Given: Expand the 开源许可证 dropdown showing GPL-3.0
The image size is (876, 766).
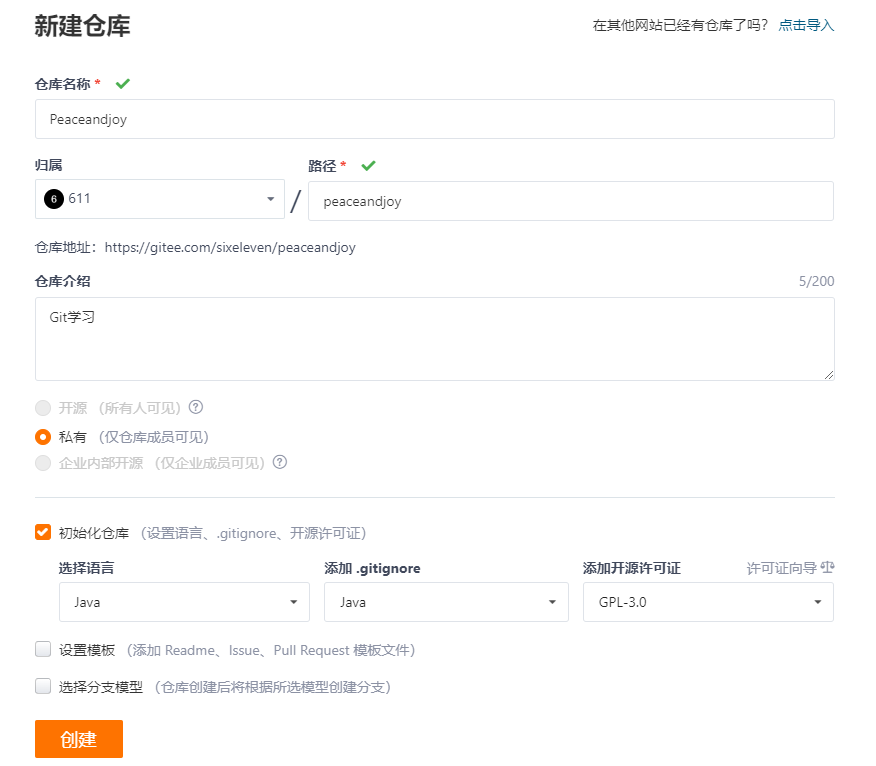Looking at the screenshot, I should click(x=708, y=602).
